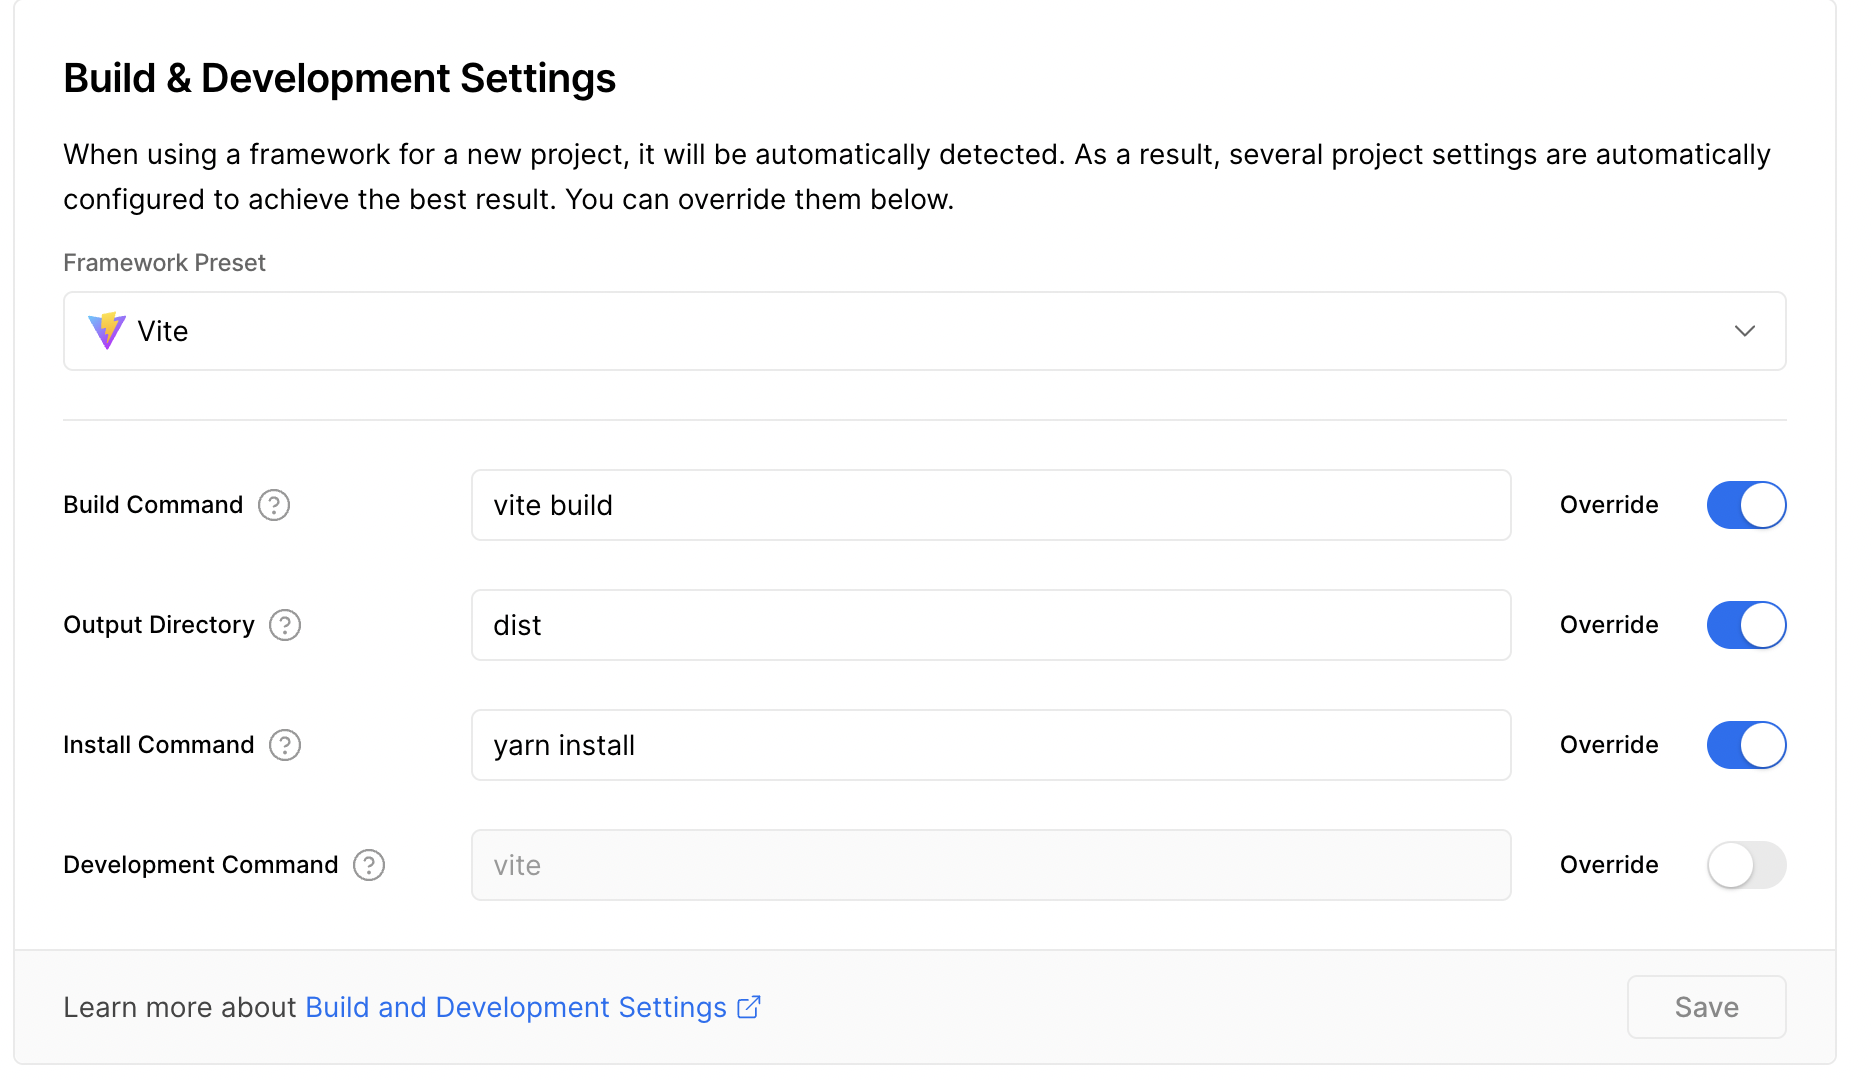Disable the Install Command override switch
This screenshot has height=1080, width=1872.
point(1746,745)
